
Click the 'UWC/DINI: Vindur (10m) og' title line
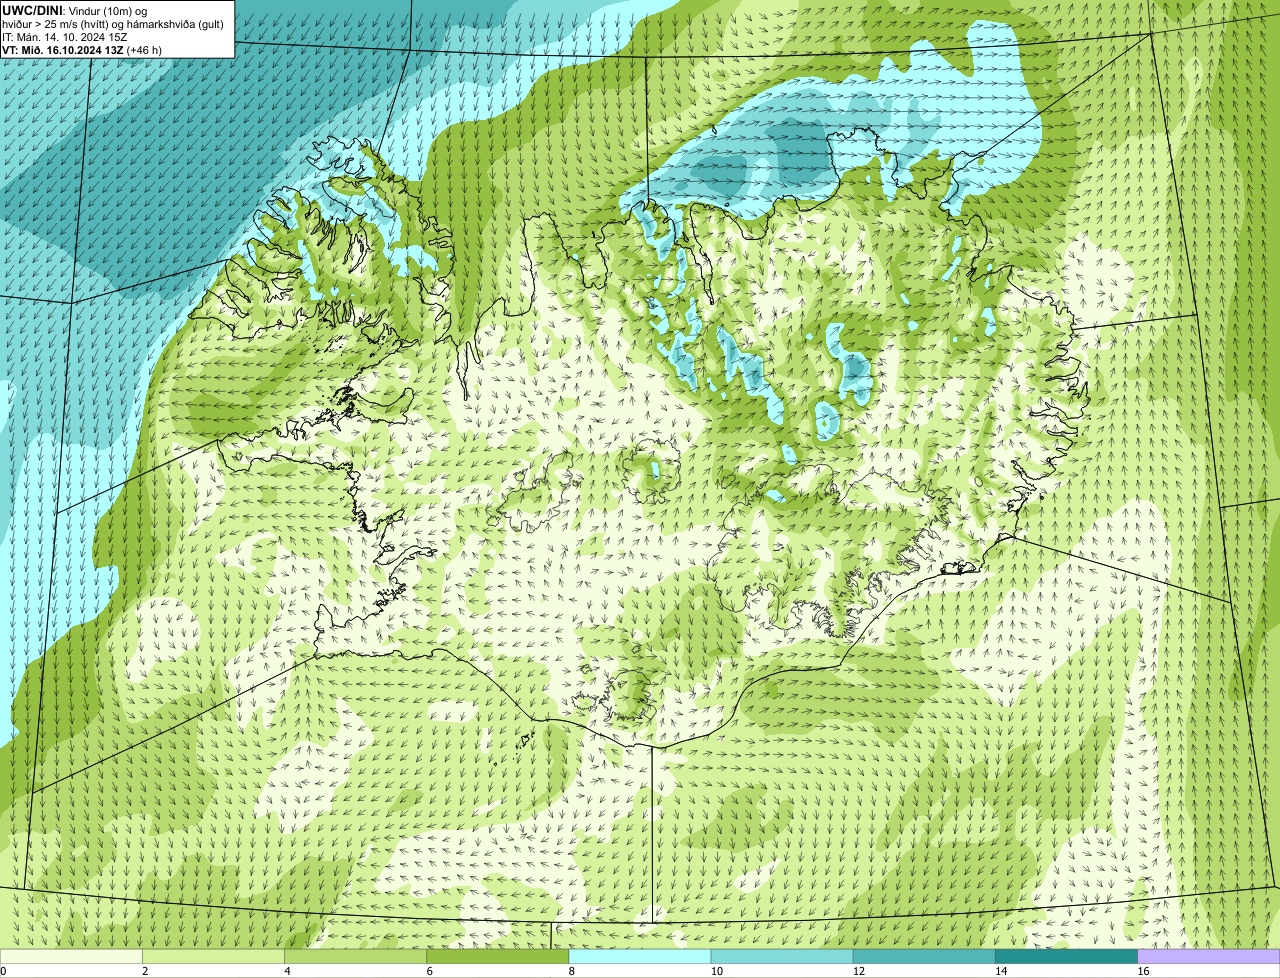click(x=75, y=10)
